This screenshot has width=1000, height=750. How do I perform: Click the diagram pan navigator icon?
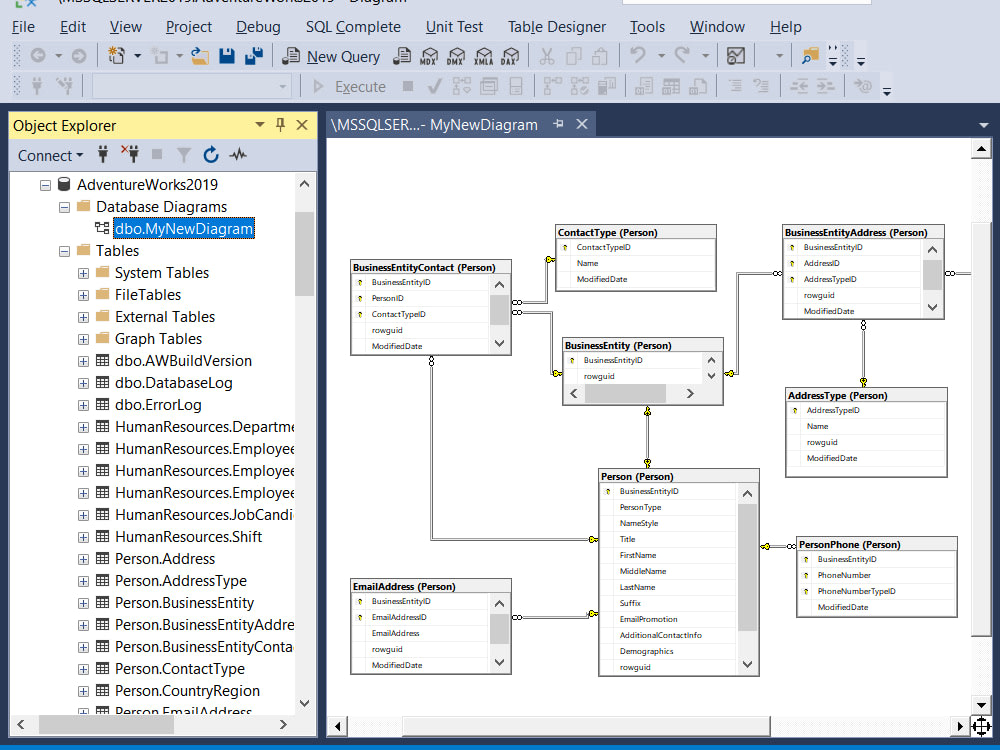click(x=981, y=726)
